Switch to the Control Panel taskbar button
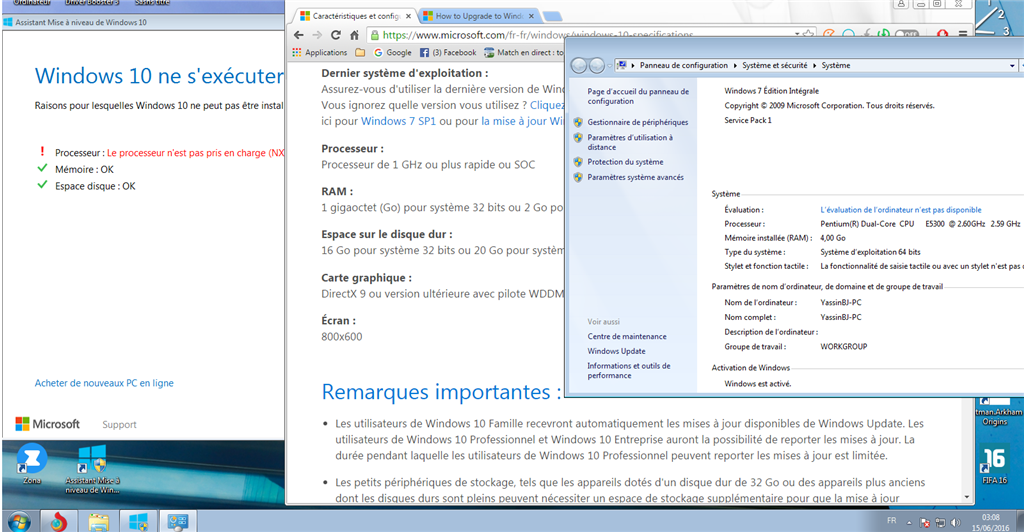Image resolution: width=1024 pixels, height=532 pixels. tap(178, 522)
